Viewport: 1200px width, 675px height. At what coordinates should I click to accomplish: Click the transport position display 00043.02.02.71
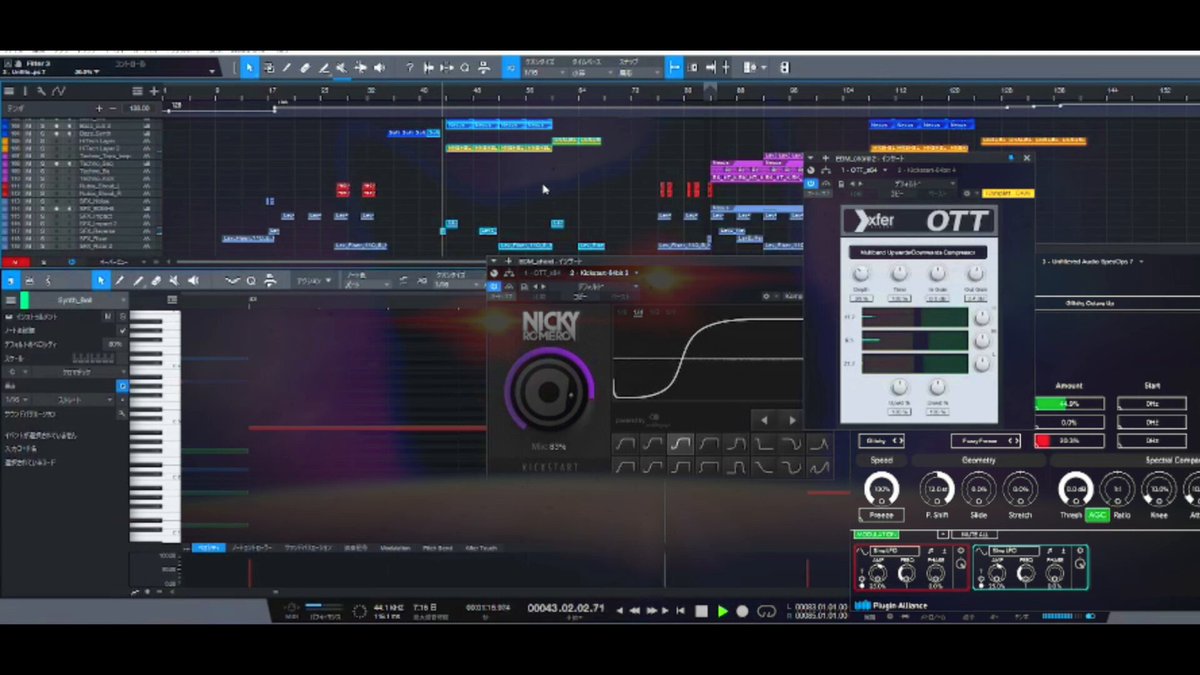(x=564, y=609)
